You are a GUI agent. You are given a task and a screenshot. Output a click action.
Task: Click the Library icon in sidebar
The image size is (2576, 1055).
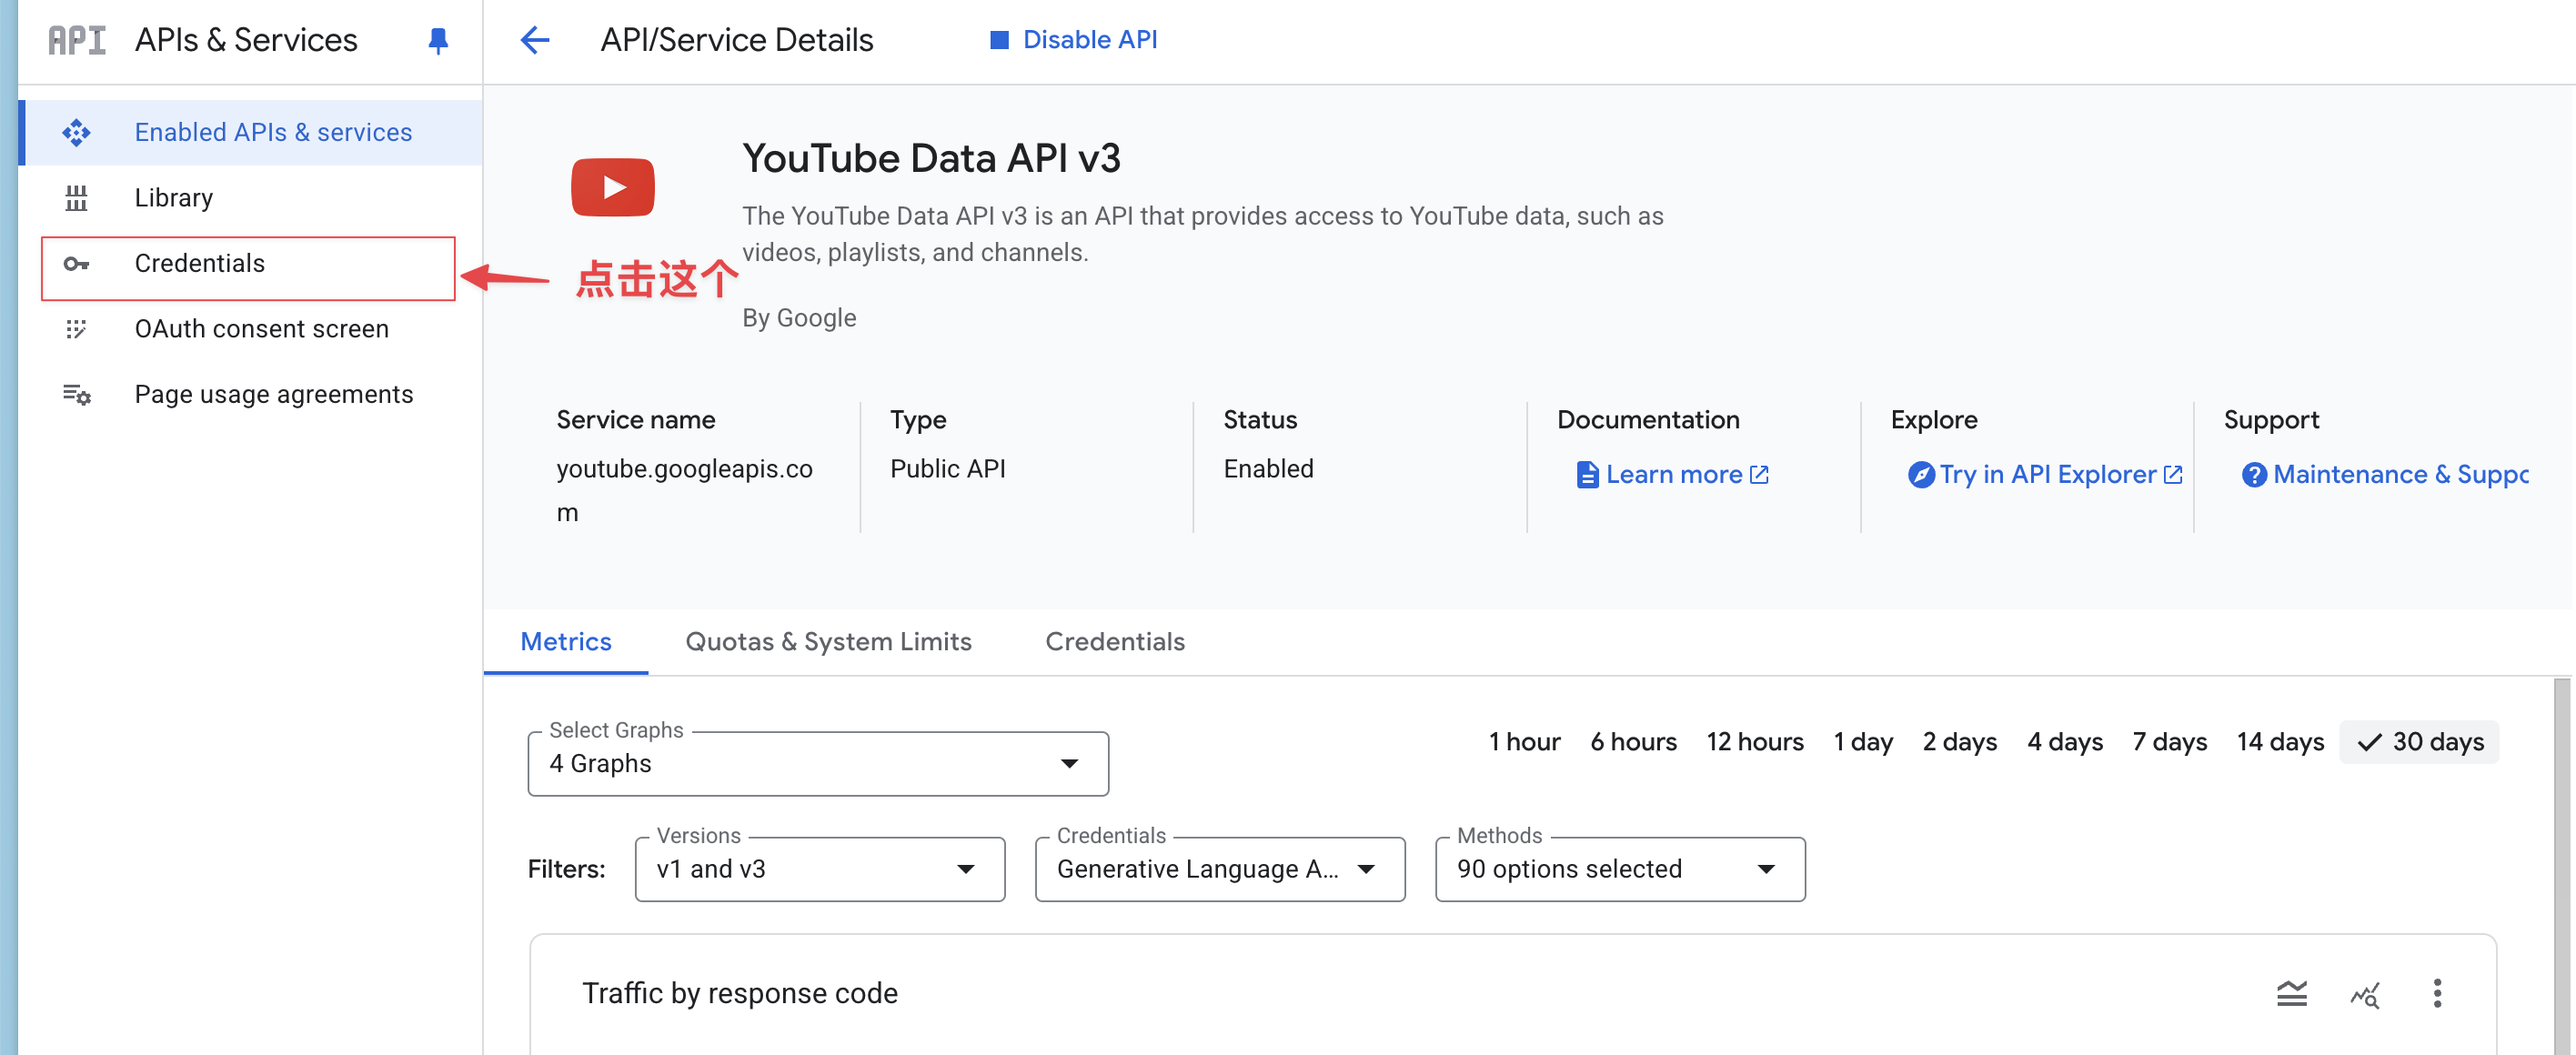(x=76, y=198)
